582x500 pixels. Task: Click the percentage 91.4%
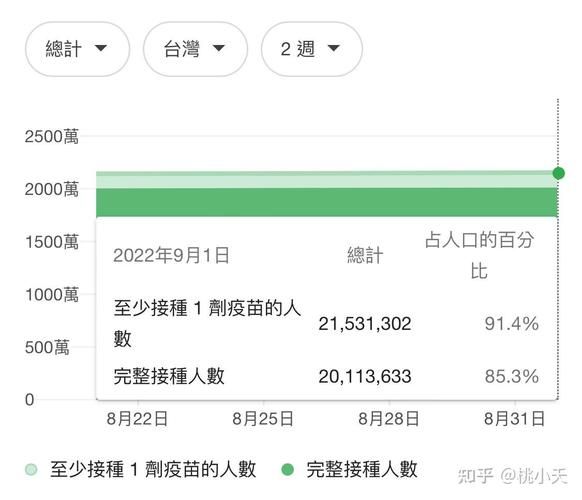(x=511, y=324)
